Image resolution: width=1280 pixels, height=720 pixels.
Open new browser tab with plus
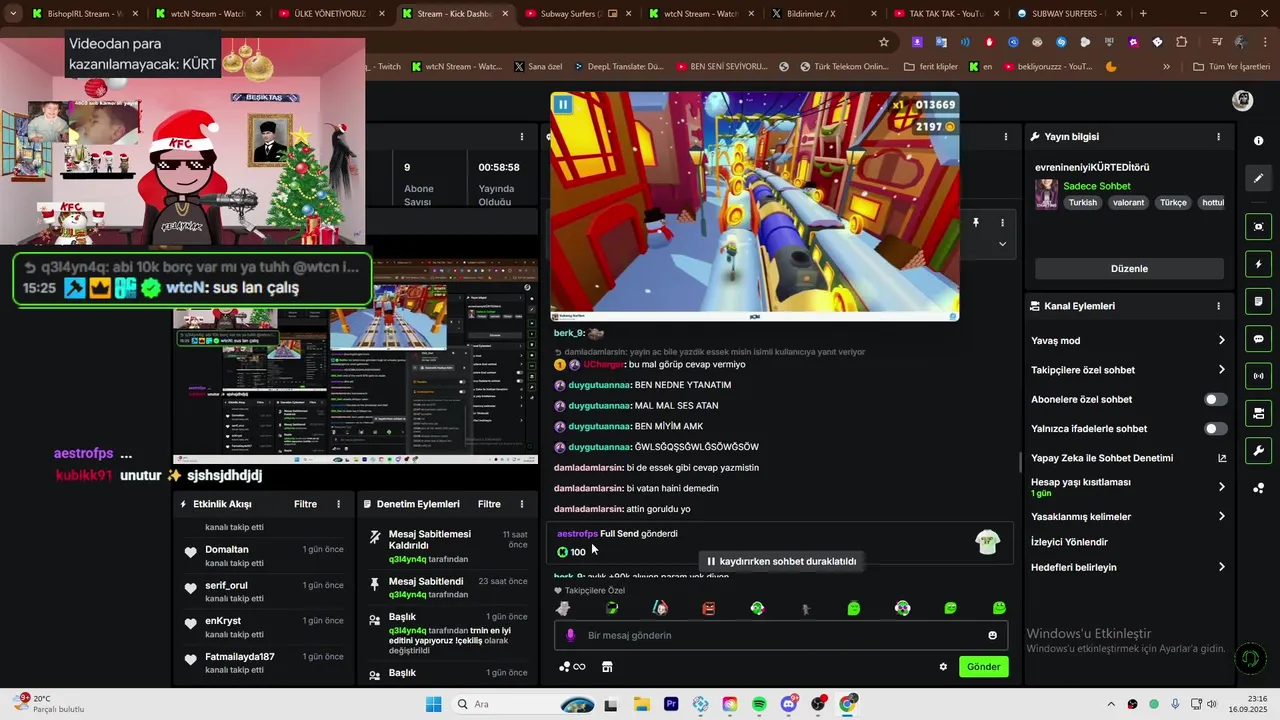[x=1143, y=14]
